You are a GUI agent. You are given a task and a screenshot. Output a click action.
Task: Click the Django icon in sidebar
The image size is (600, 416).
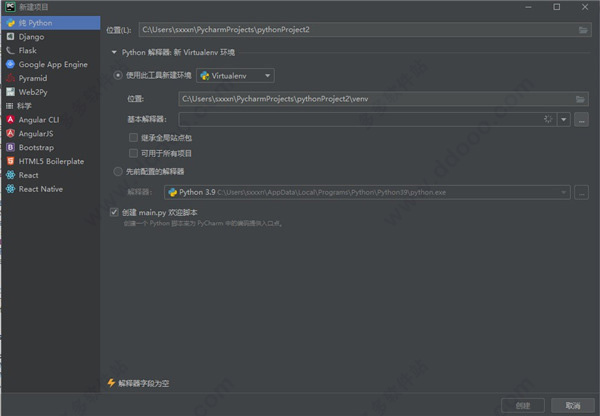10,37
